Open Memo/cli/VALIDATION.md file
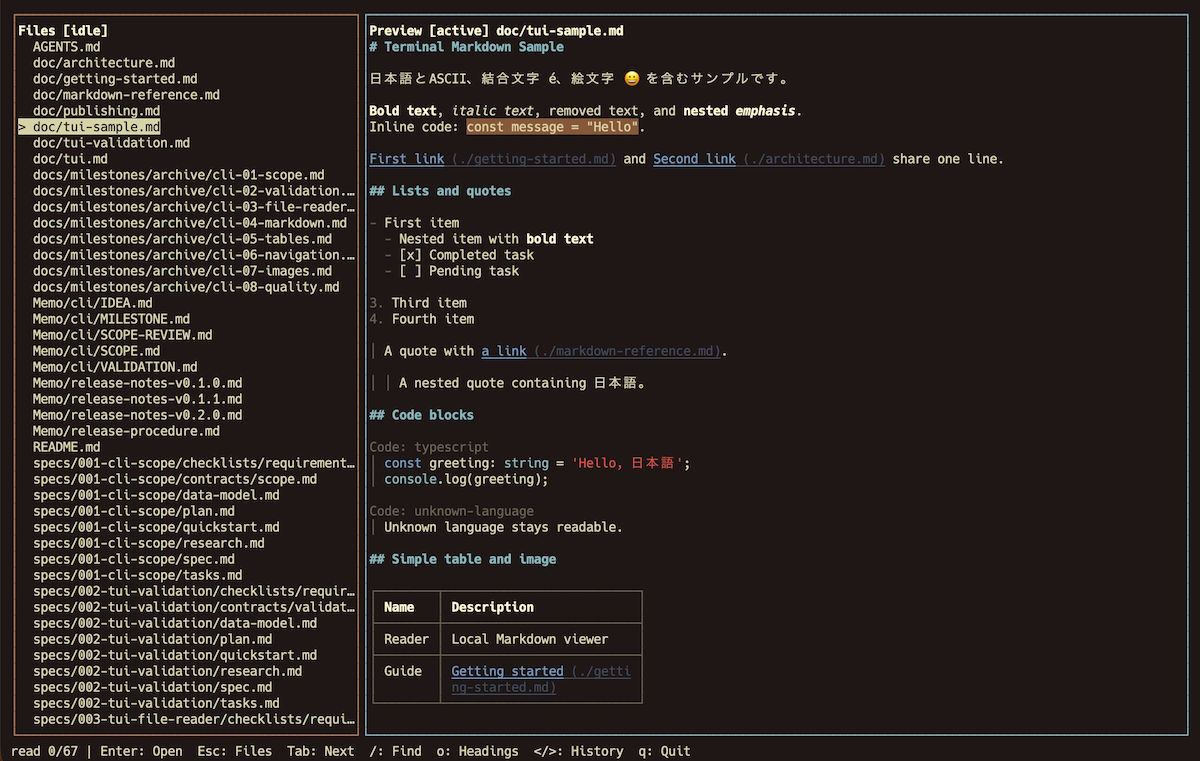This screenshot has height=761, width=1200. click(115, 367)
